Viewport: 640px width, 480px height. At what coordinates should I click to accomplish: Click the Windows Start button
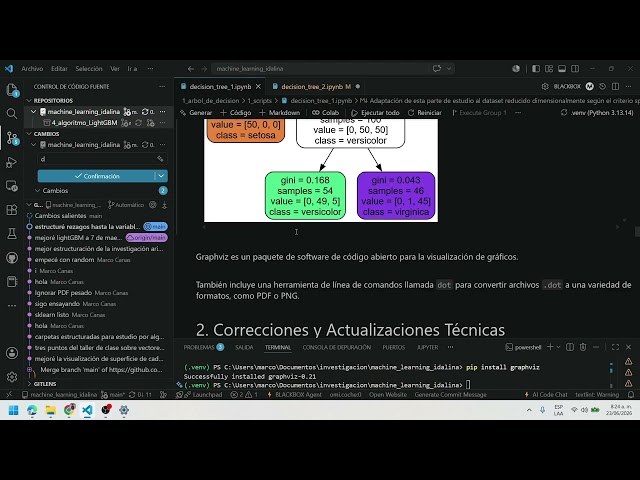click(x=13, y=410)
